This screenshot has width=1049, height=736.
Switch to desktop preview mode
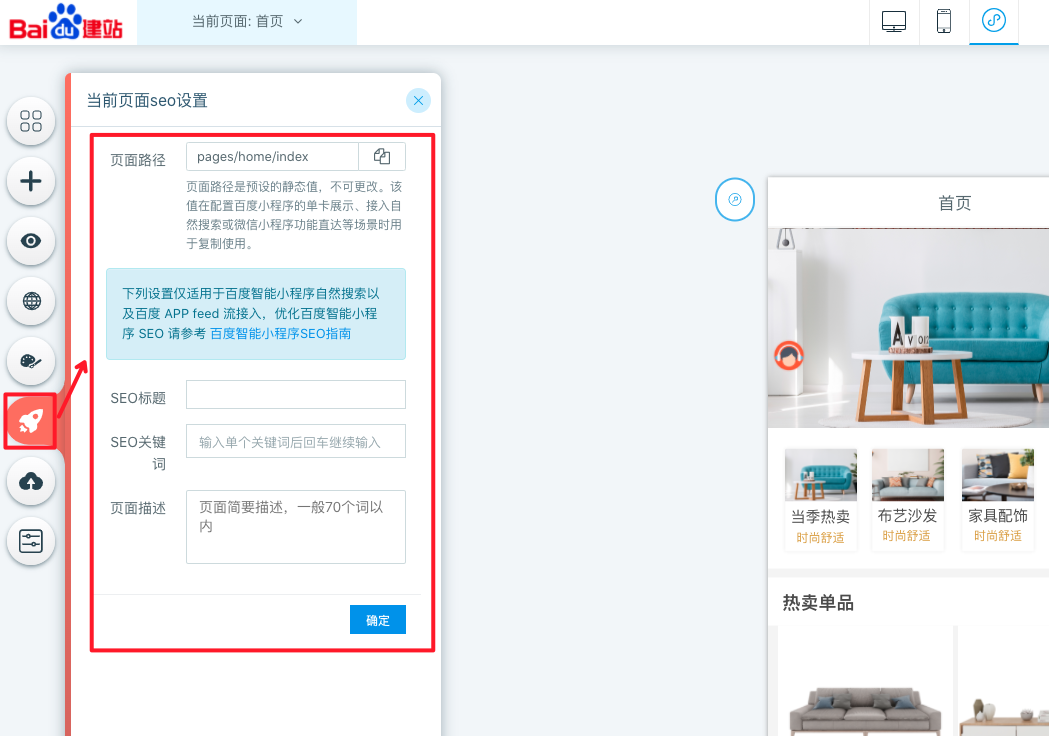click(x=894, y=21)
